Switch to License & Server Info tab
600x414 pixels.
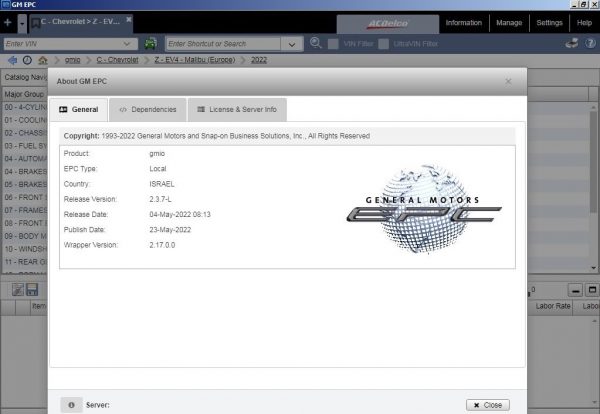237,110
